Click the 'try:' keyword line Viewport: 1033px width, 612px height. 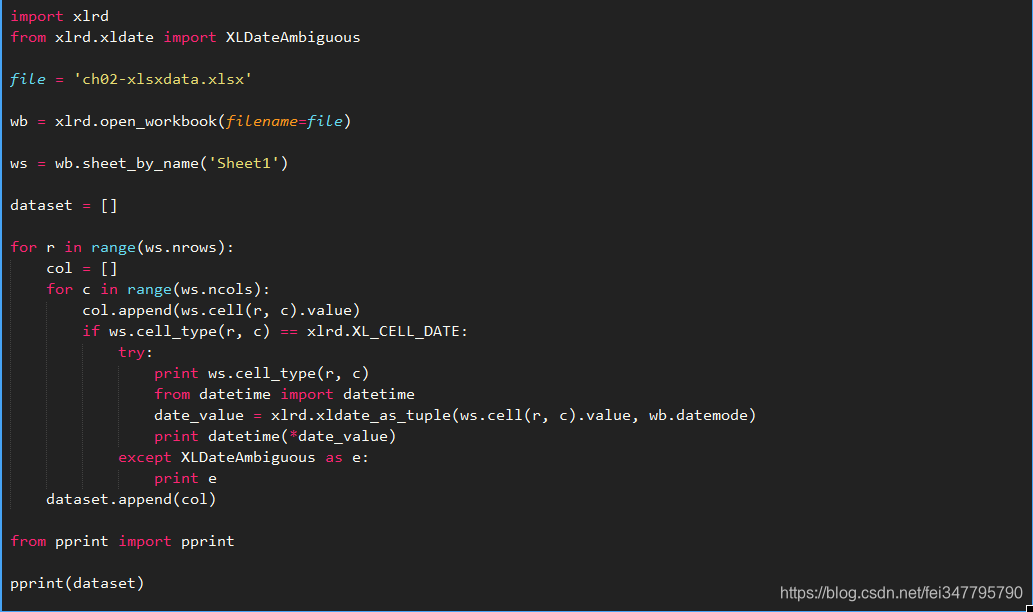coord(136,352)
